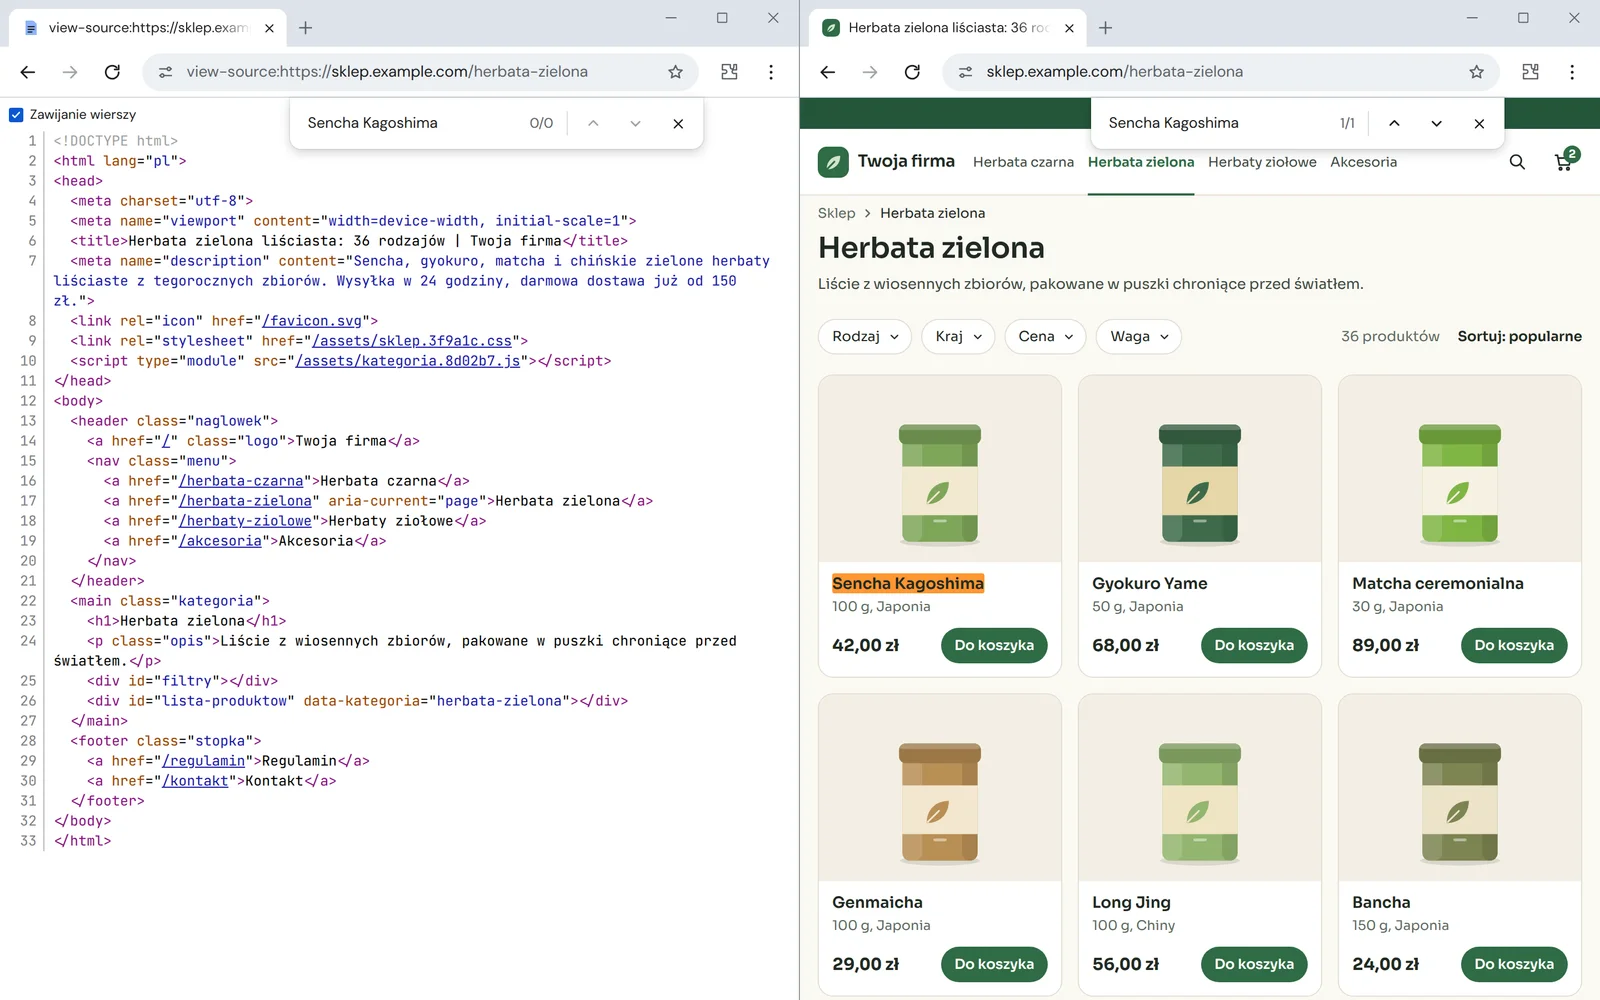Screen dimensions: 1600x1000
Task: Previous match in shop window find bar
Action: click(1394, 123)
